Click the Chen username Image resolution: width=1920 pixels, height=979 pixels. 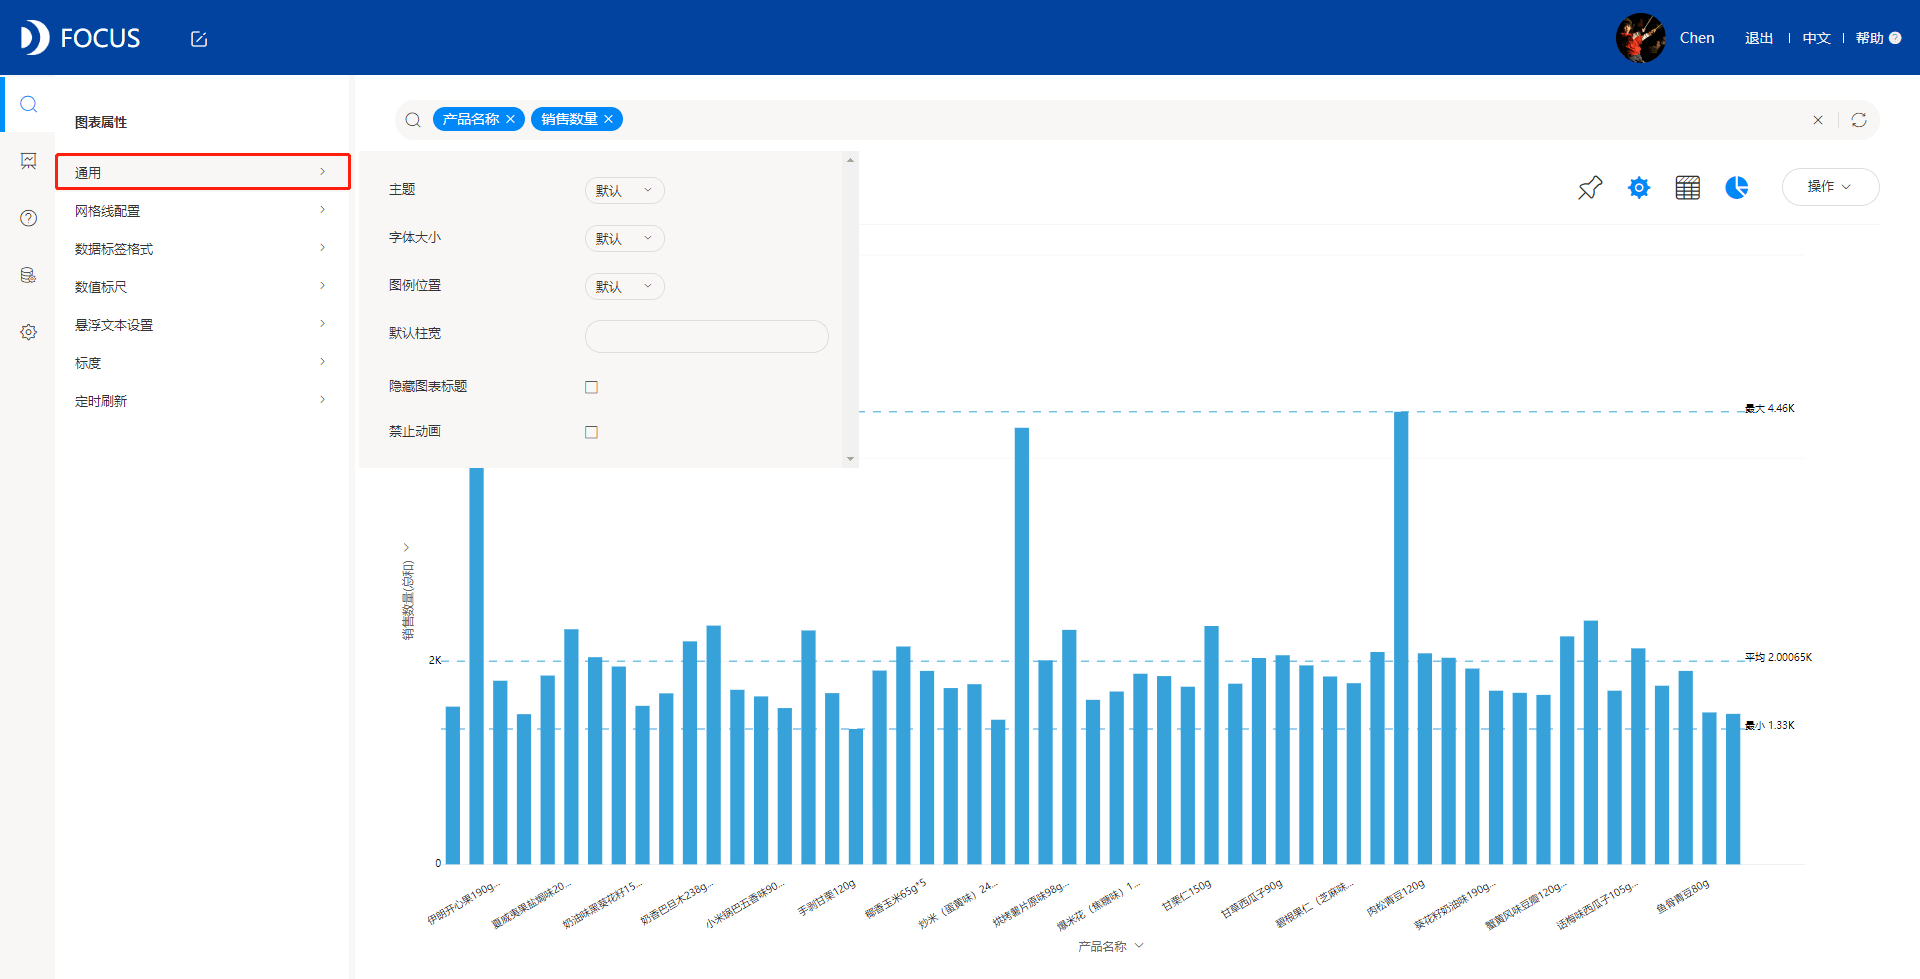point(1697,38)
